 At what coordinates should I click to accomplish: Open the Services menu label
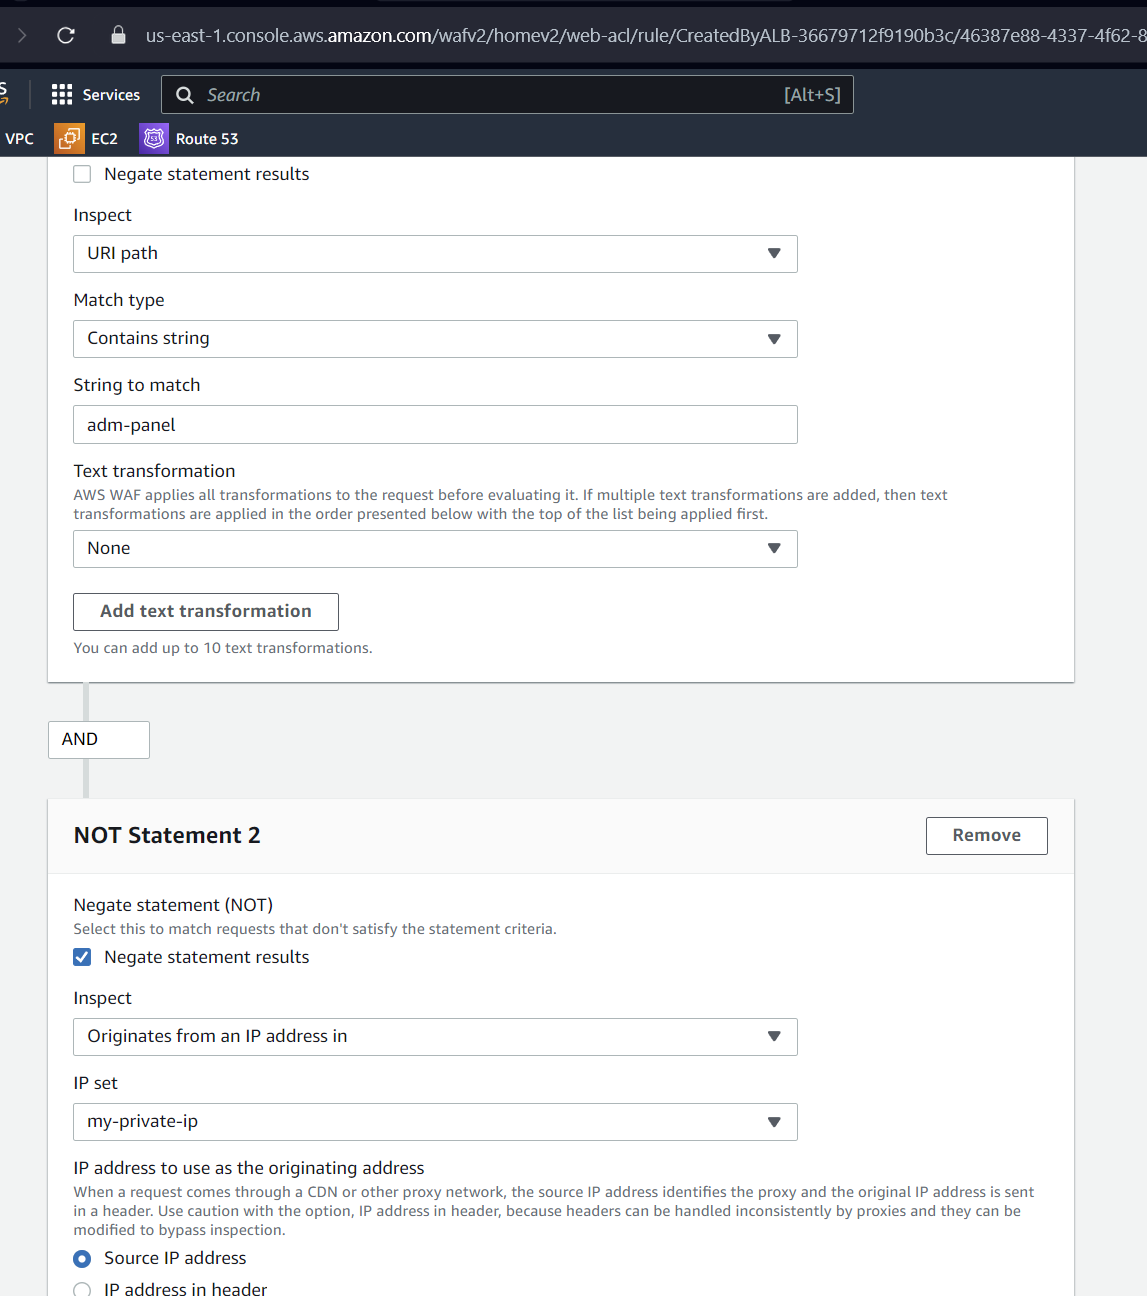point(111,95)
